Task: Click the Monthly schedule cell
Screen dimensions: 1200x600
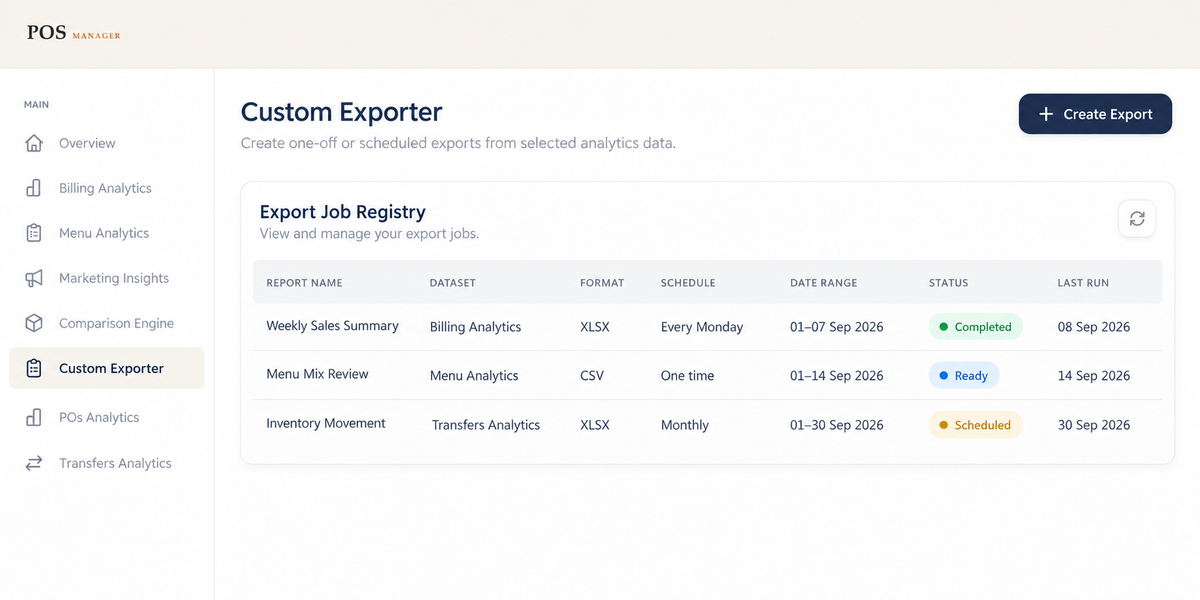Action: coord(685,425)
